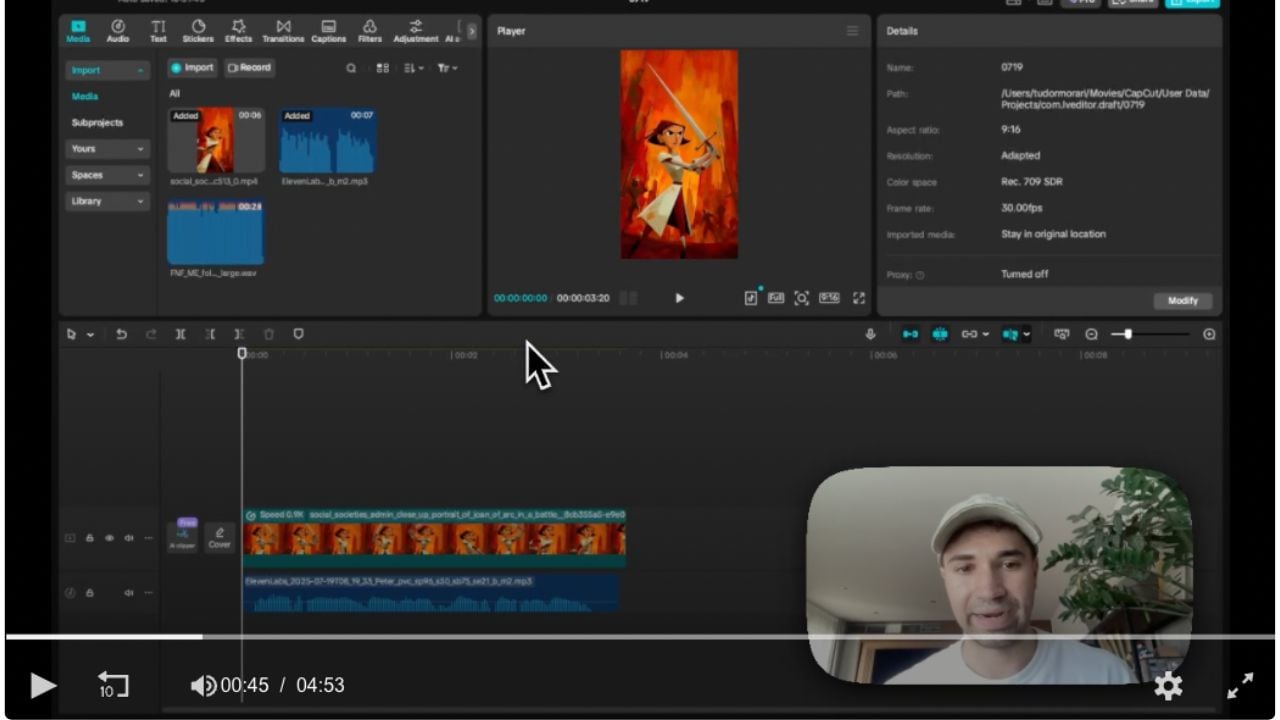Click the Import button
The image size is (1280, 720).
point(192,68)
